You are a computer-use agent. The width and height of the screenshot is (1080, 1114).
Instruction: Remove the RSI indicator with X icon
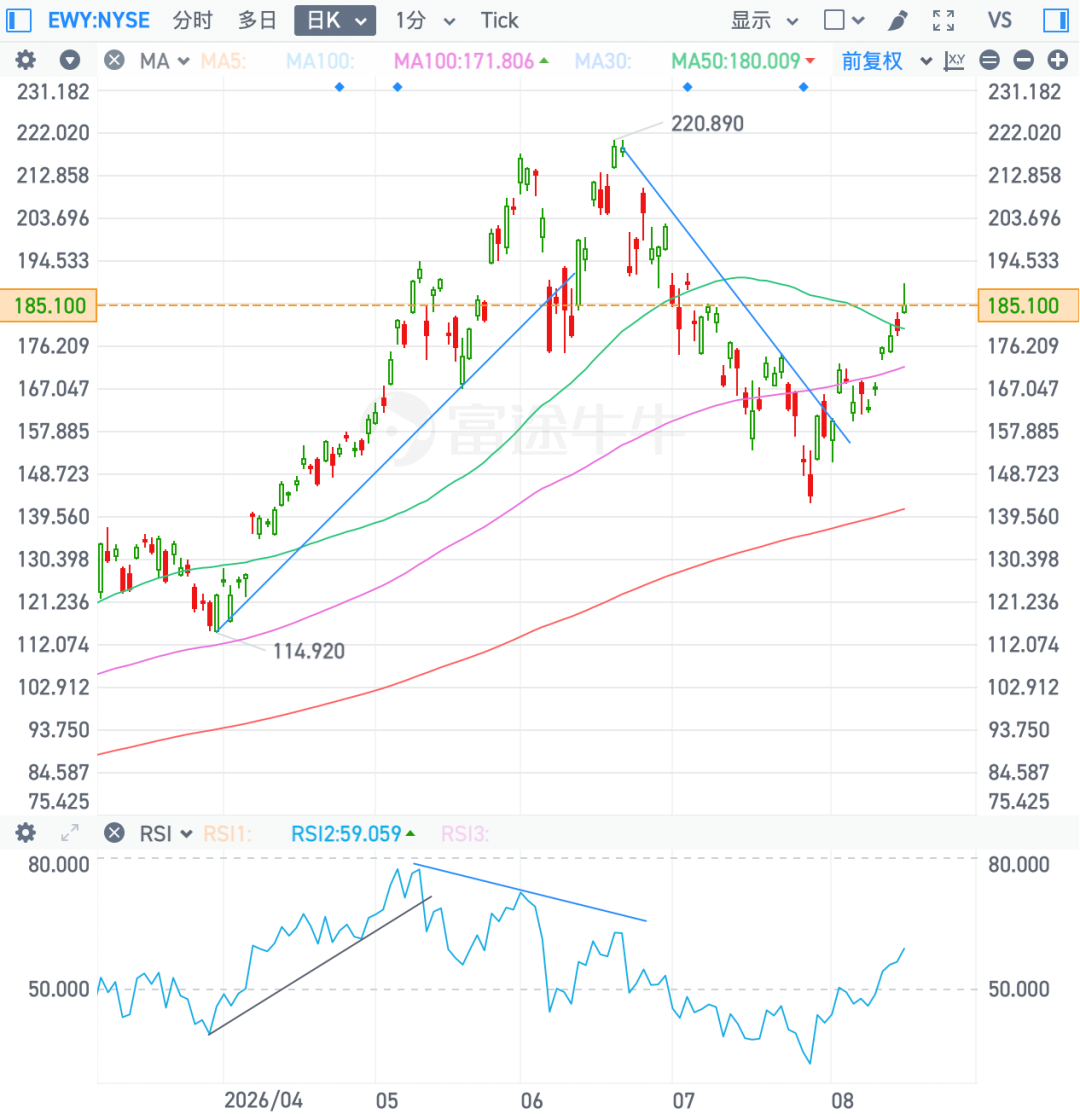point(114,833)
